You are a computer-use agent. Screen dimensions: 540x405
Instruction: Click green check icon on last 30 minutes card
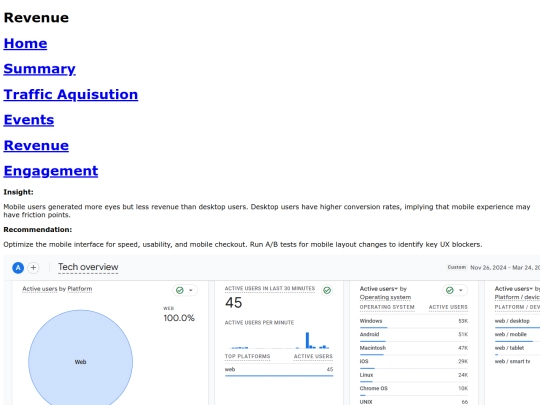[327, 290]
